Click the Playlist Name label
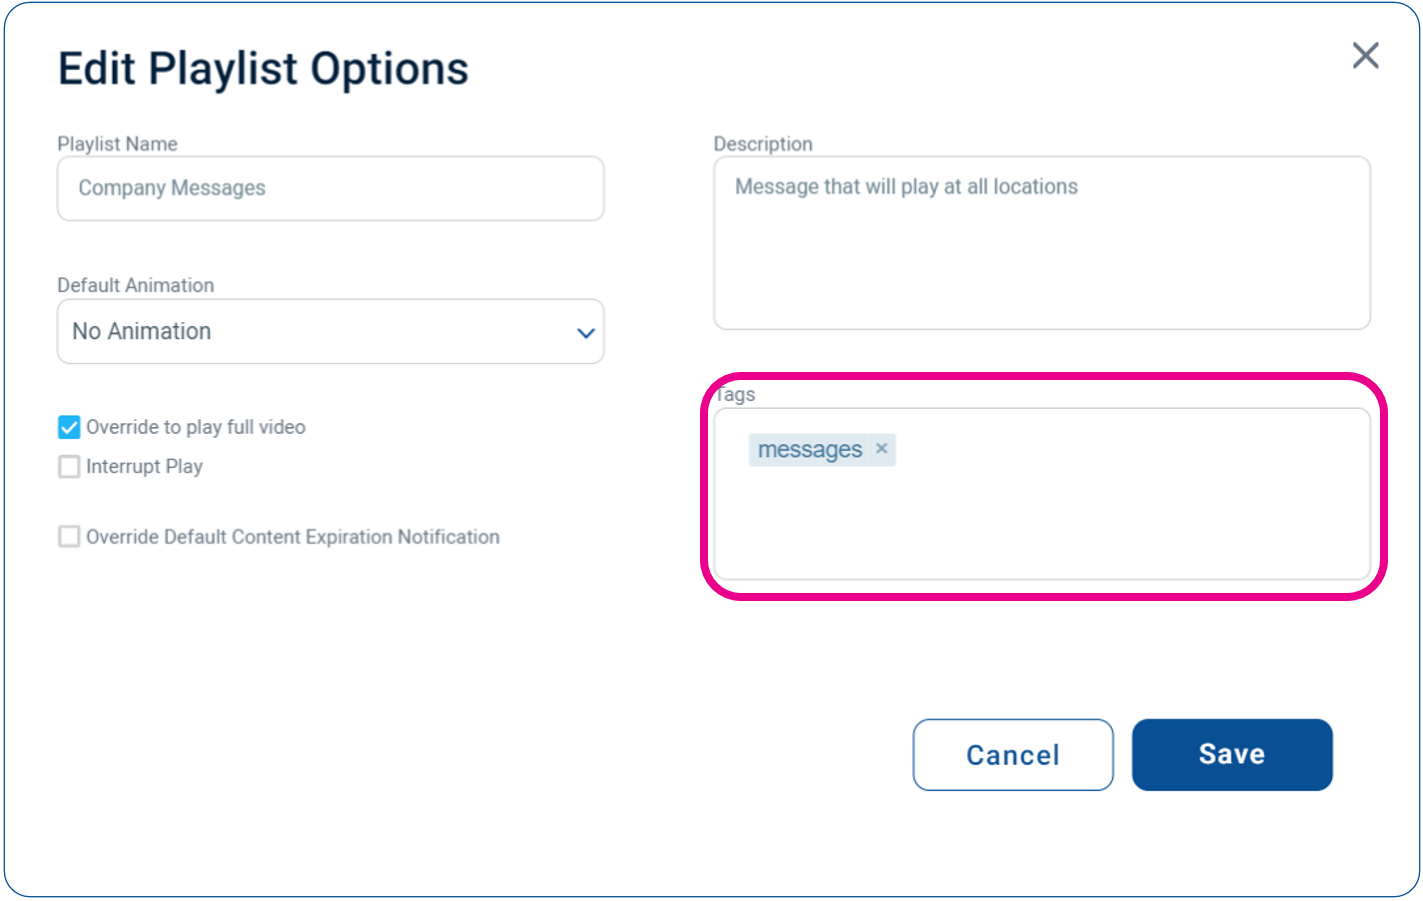 117,144
